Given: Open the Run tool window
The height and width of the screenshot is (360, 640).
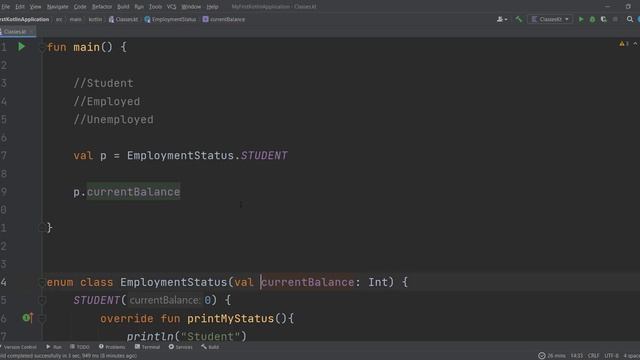Looking at the screenshot, I should tap(54, 347).
